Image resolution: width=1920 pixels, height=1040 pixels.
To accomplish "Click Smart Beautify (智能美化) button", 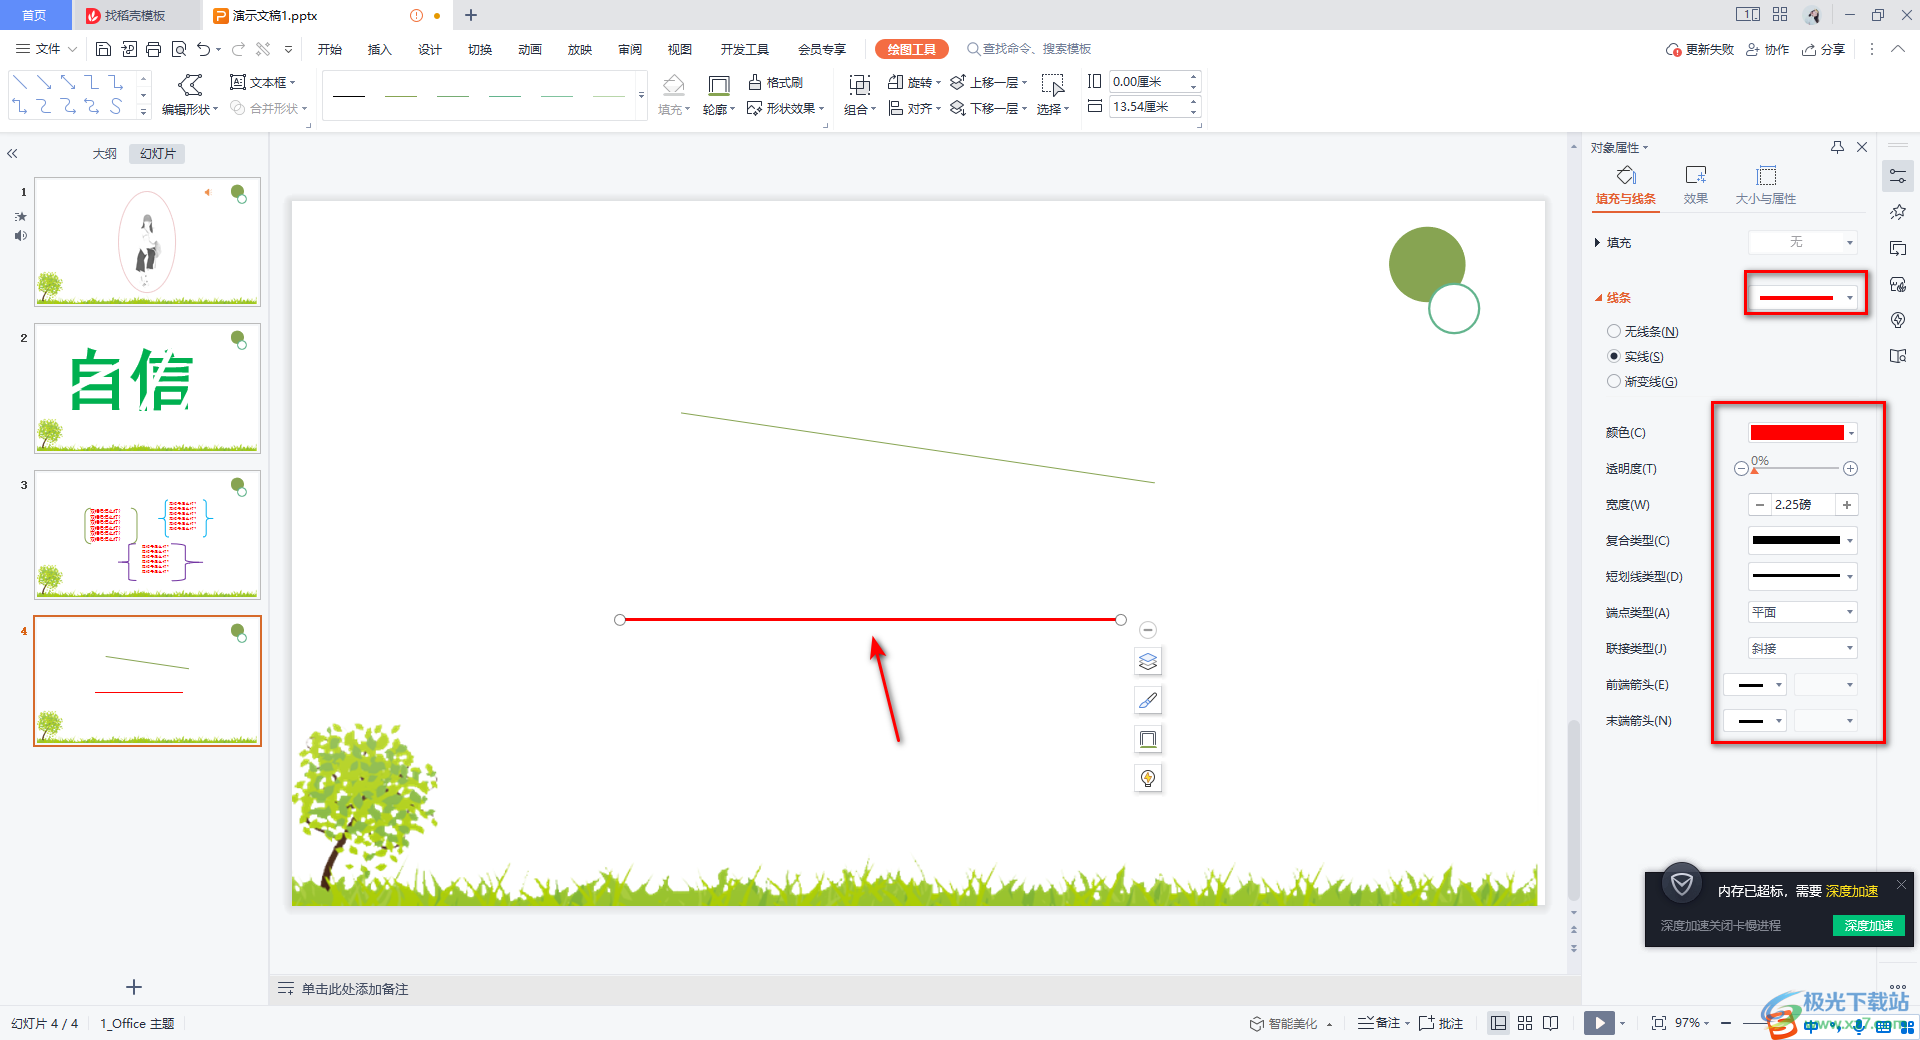I will pyautogui.click(x=1291, y=1023).
